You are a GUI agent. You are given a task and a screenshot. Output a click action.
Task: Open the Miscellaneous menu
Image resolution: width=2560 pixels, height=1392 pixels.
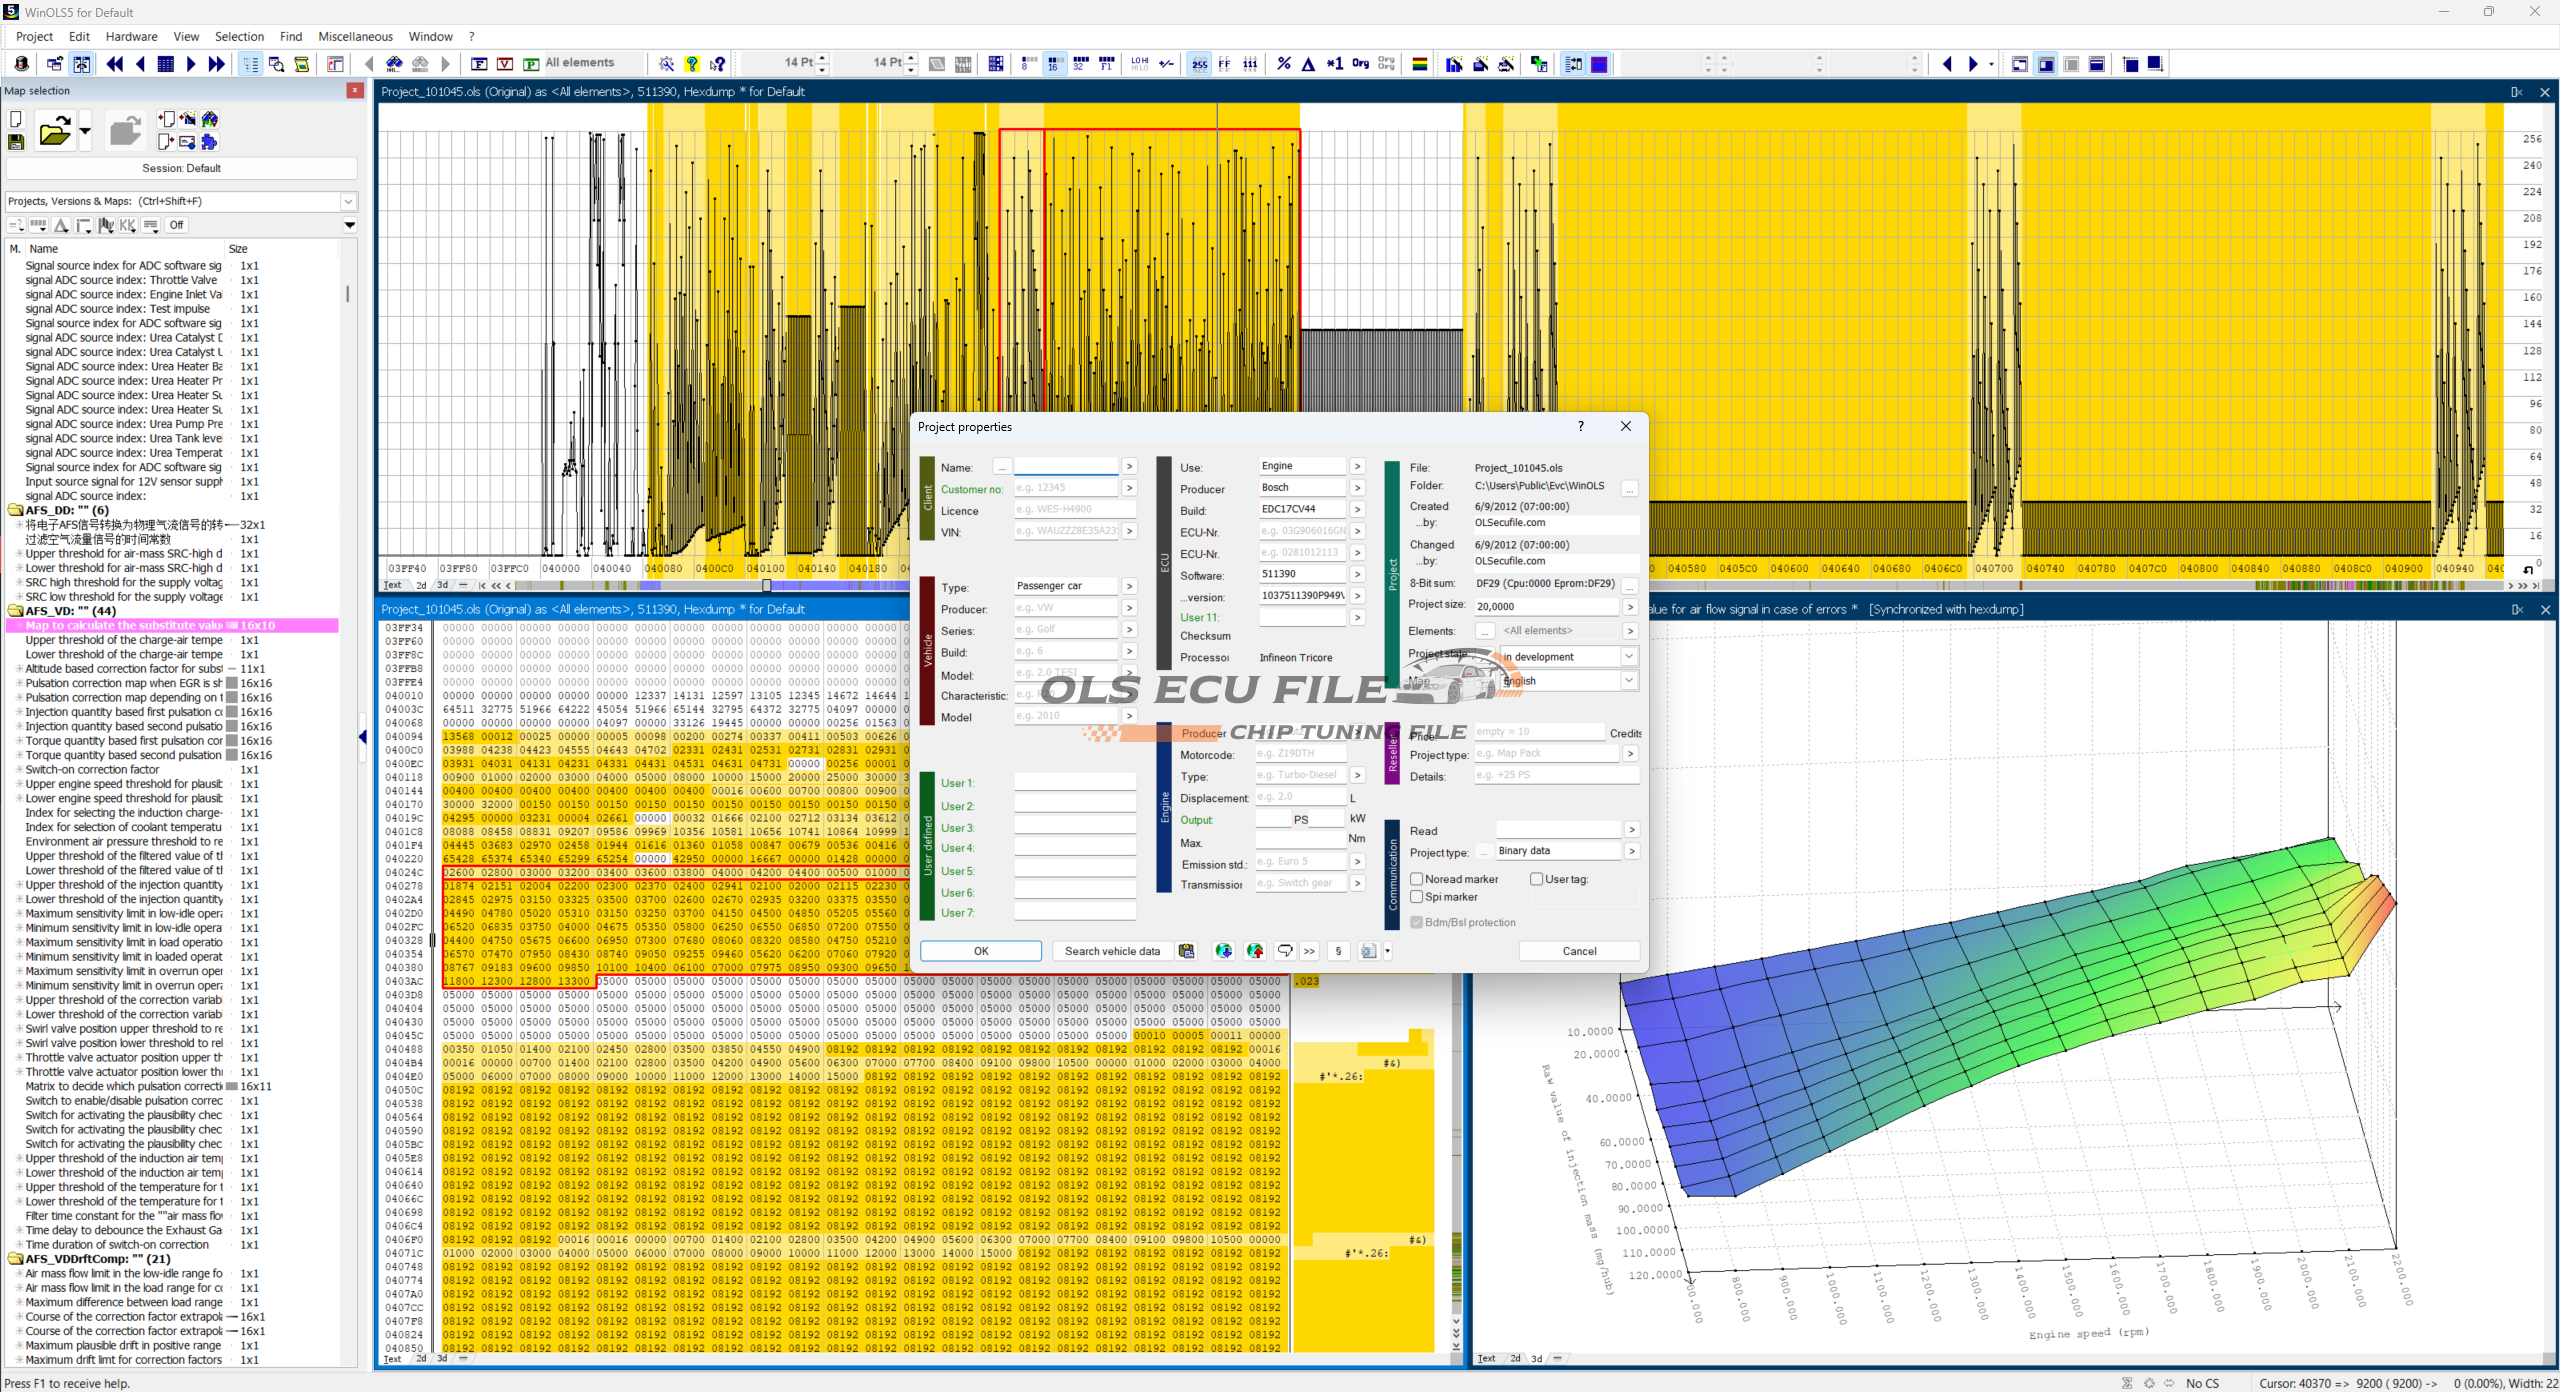(x=355, y=36)
